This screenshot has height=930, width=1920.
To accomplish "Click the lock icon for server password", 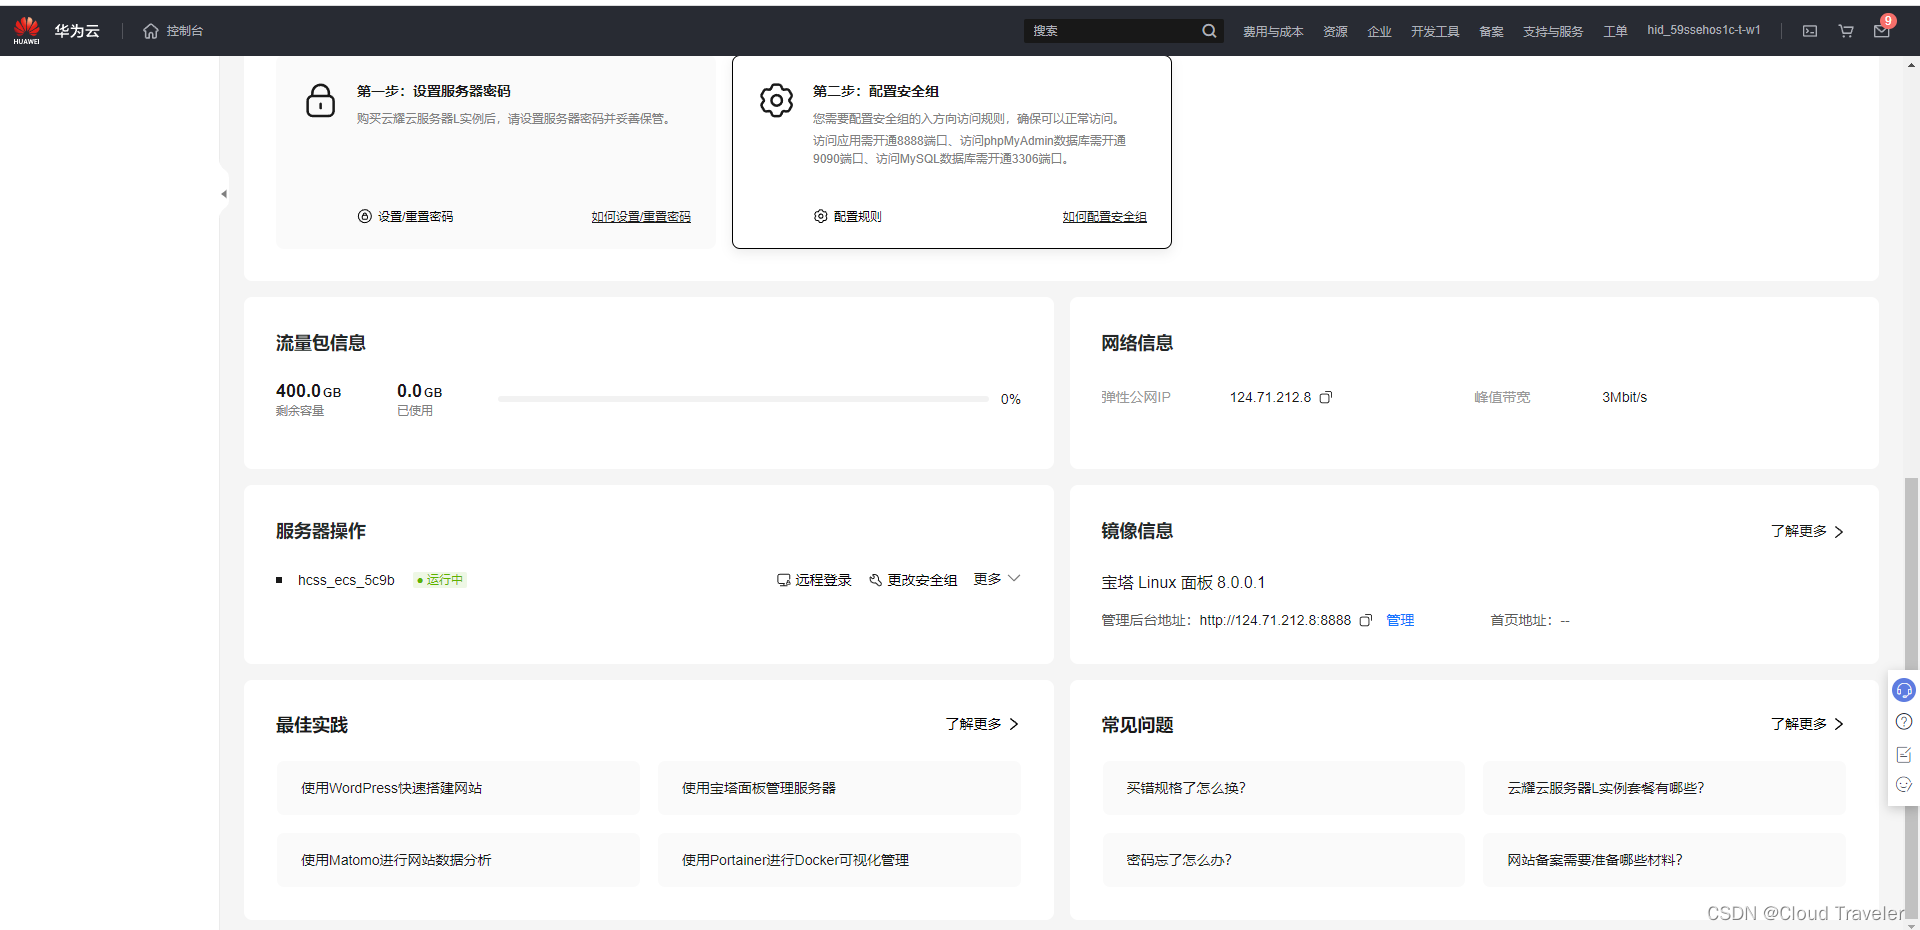I will (320, 101).
